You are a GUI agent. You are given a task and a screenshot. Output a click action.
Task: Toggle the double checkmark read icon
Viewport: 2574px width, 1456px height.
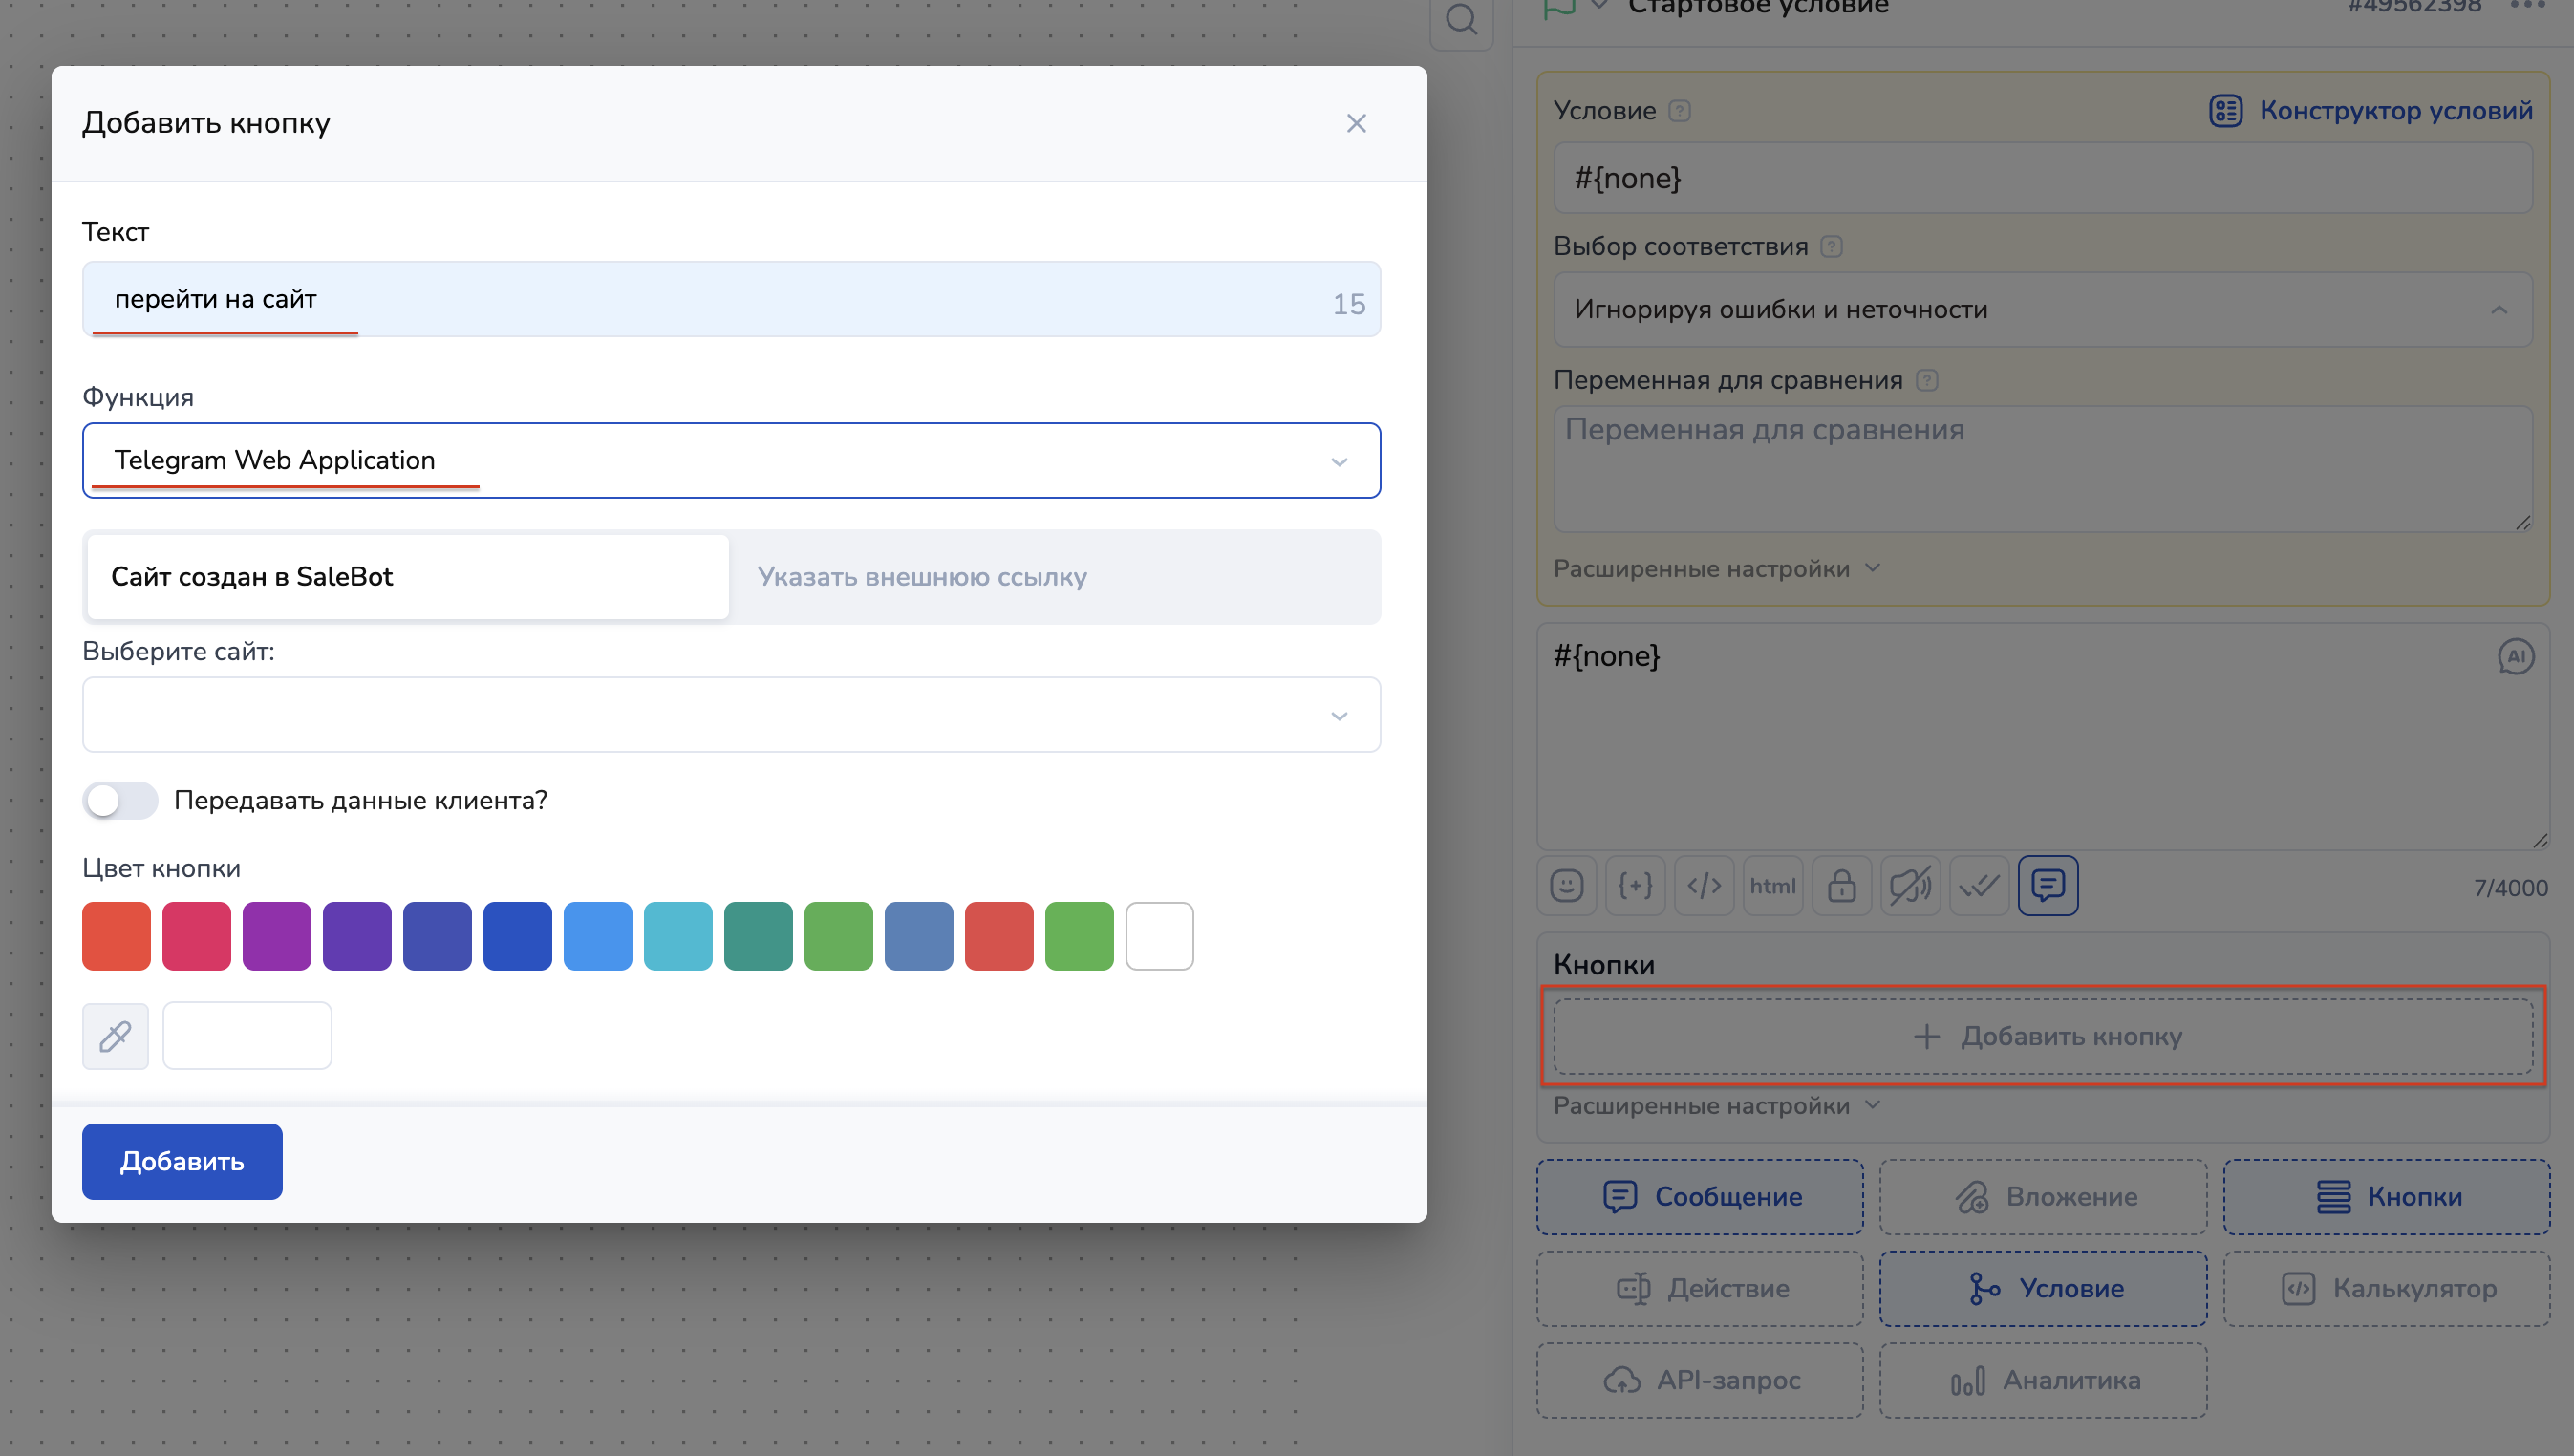coord(1979,886)
